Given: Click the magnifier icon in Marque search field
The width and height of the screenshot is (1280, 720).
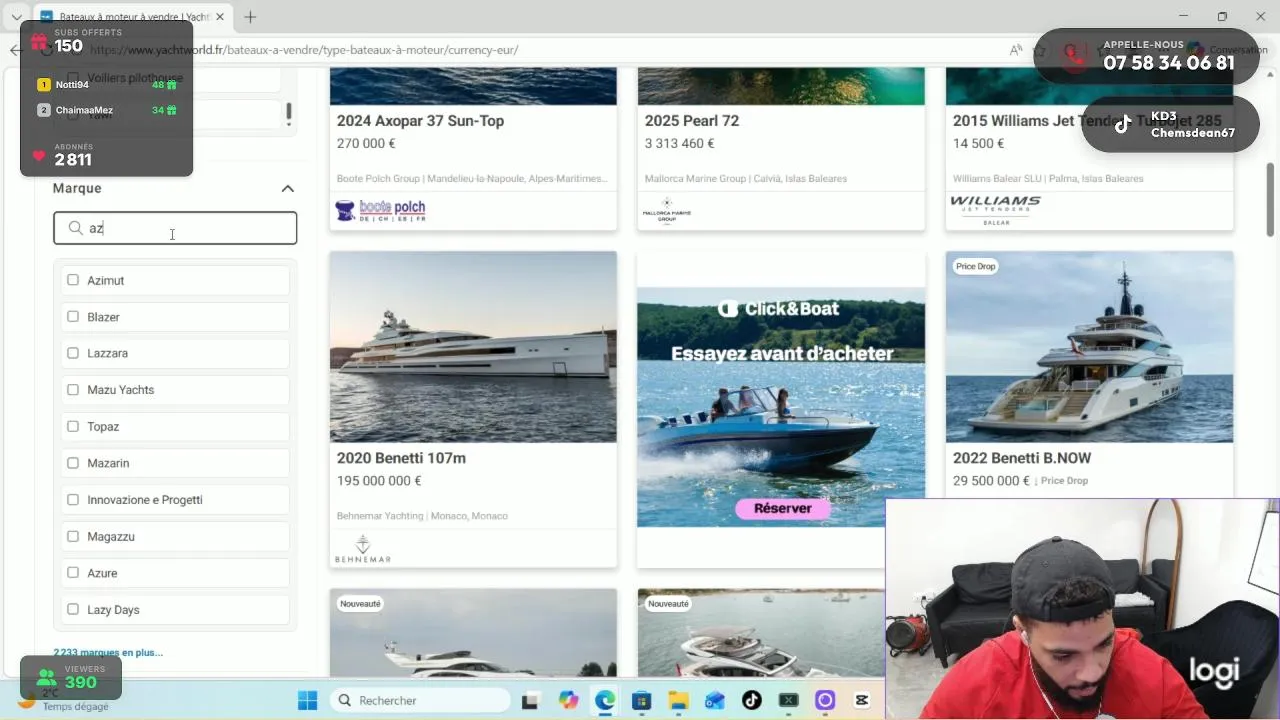Looking at the screenshot, I should [75, 228].
